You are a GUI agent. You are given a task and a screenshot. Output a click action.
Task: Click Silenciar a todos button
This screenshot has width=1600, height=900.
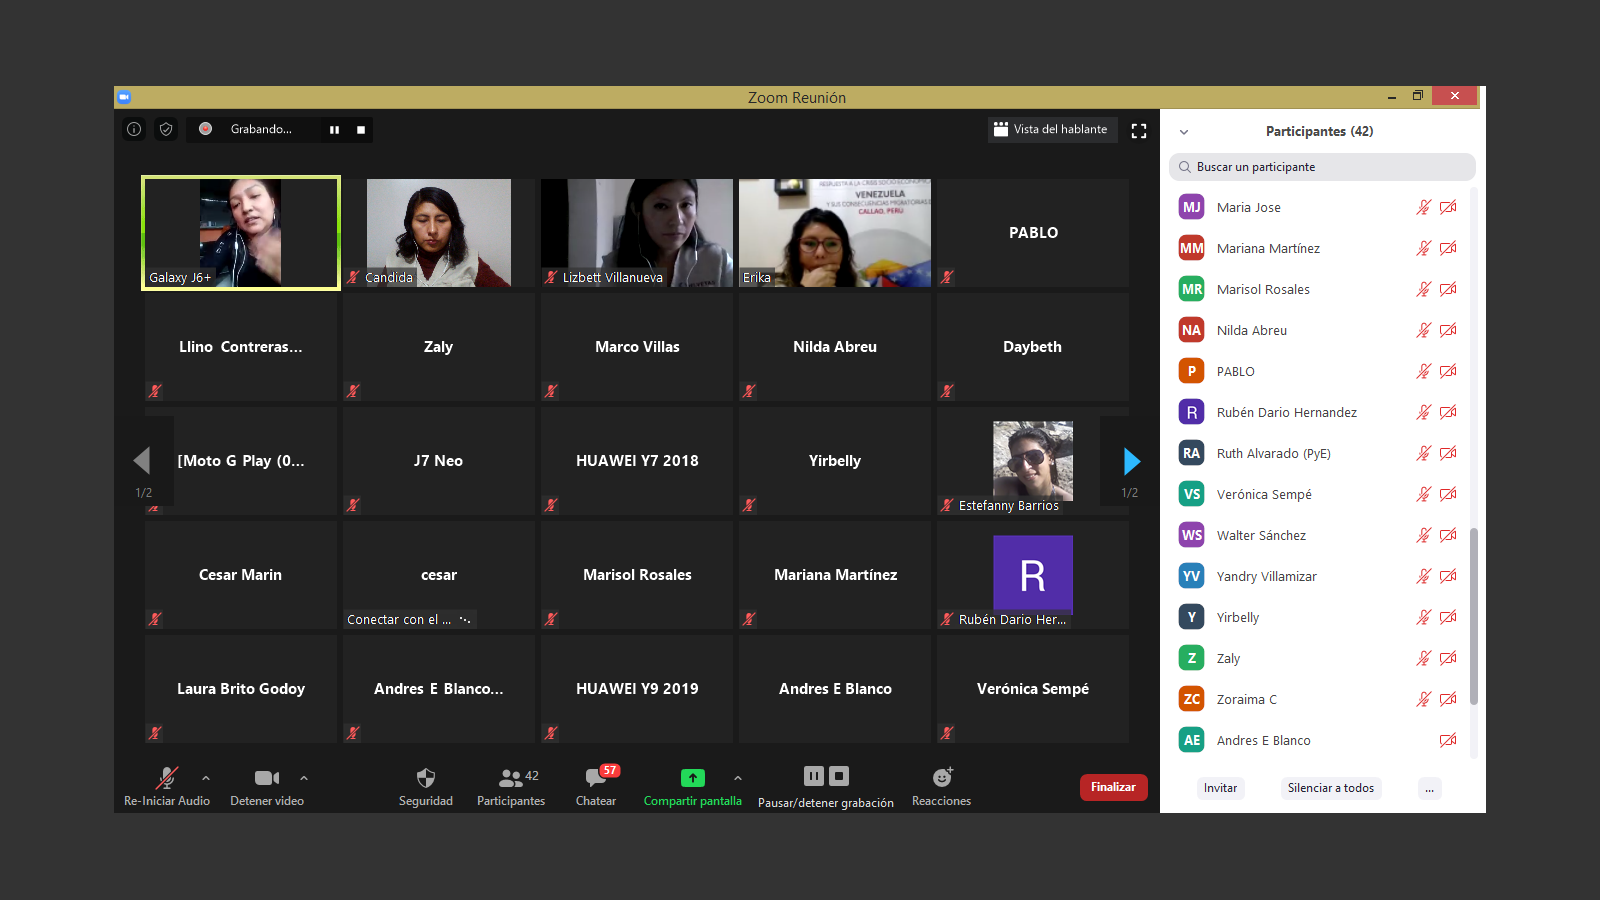click(x=1330, y=788)
